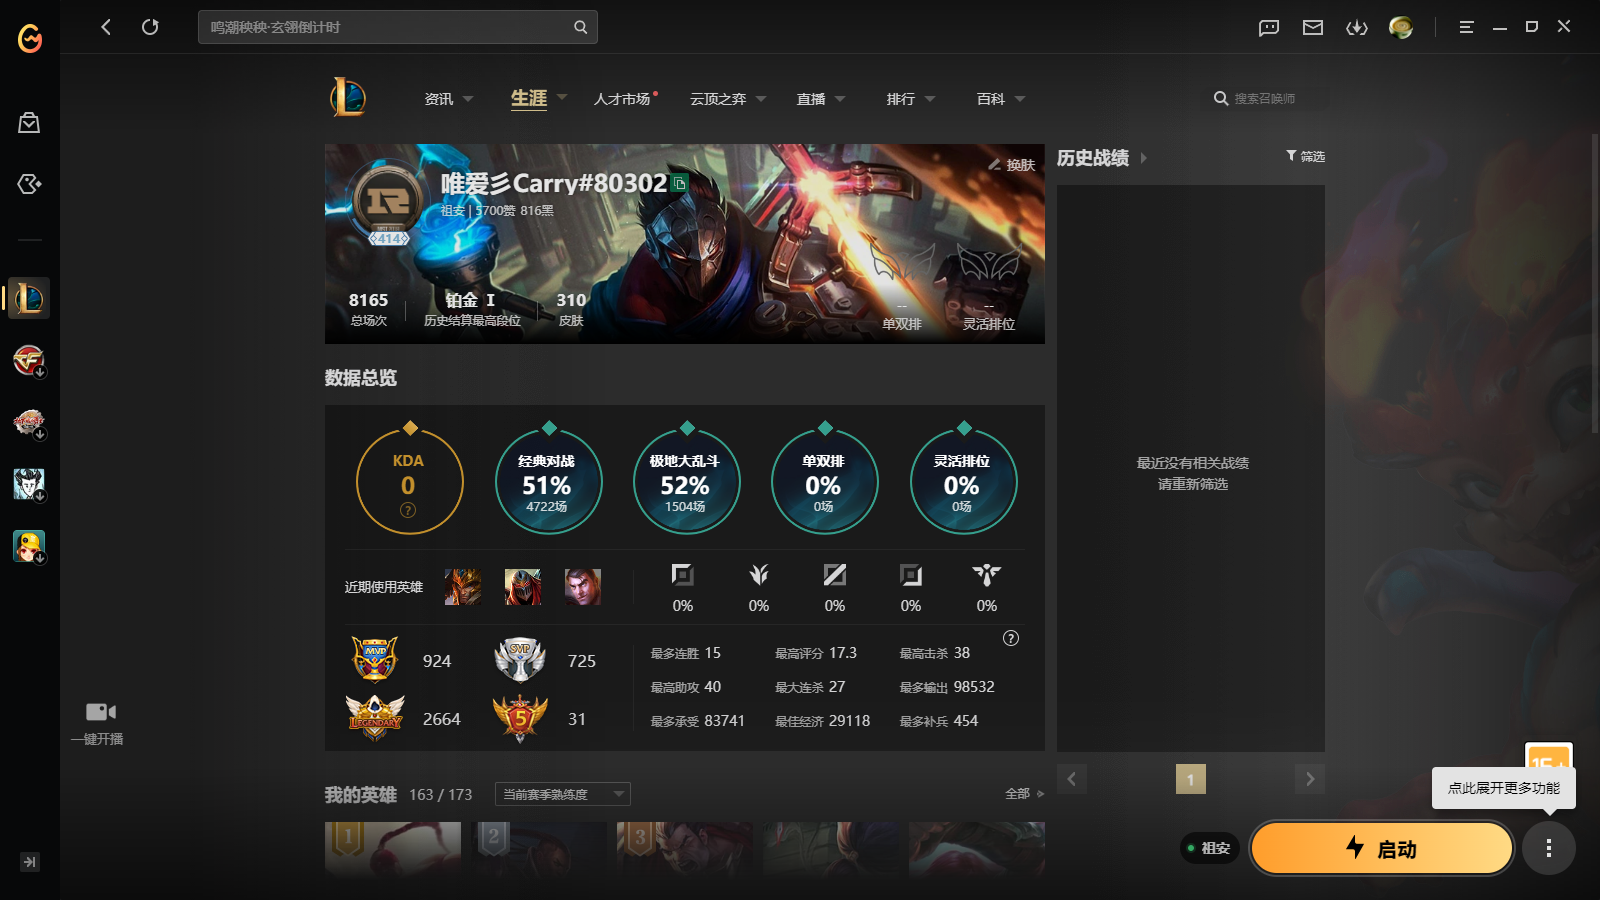Screen dimensions: 1600x900
Task: Go back with the left arrow button
Action: [x=106, y=27]
